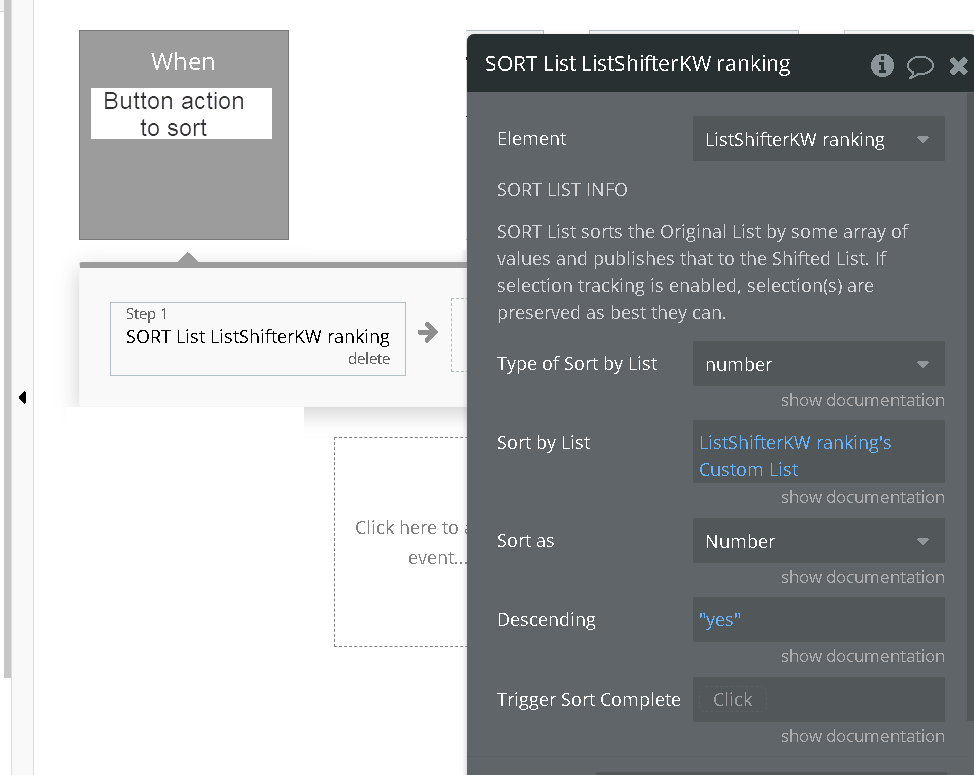Show documentation for Descending
This screenshot has height=775, width=974.
click(862, 656)
